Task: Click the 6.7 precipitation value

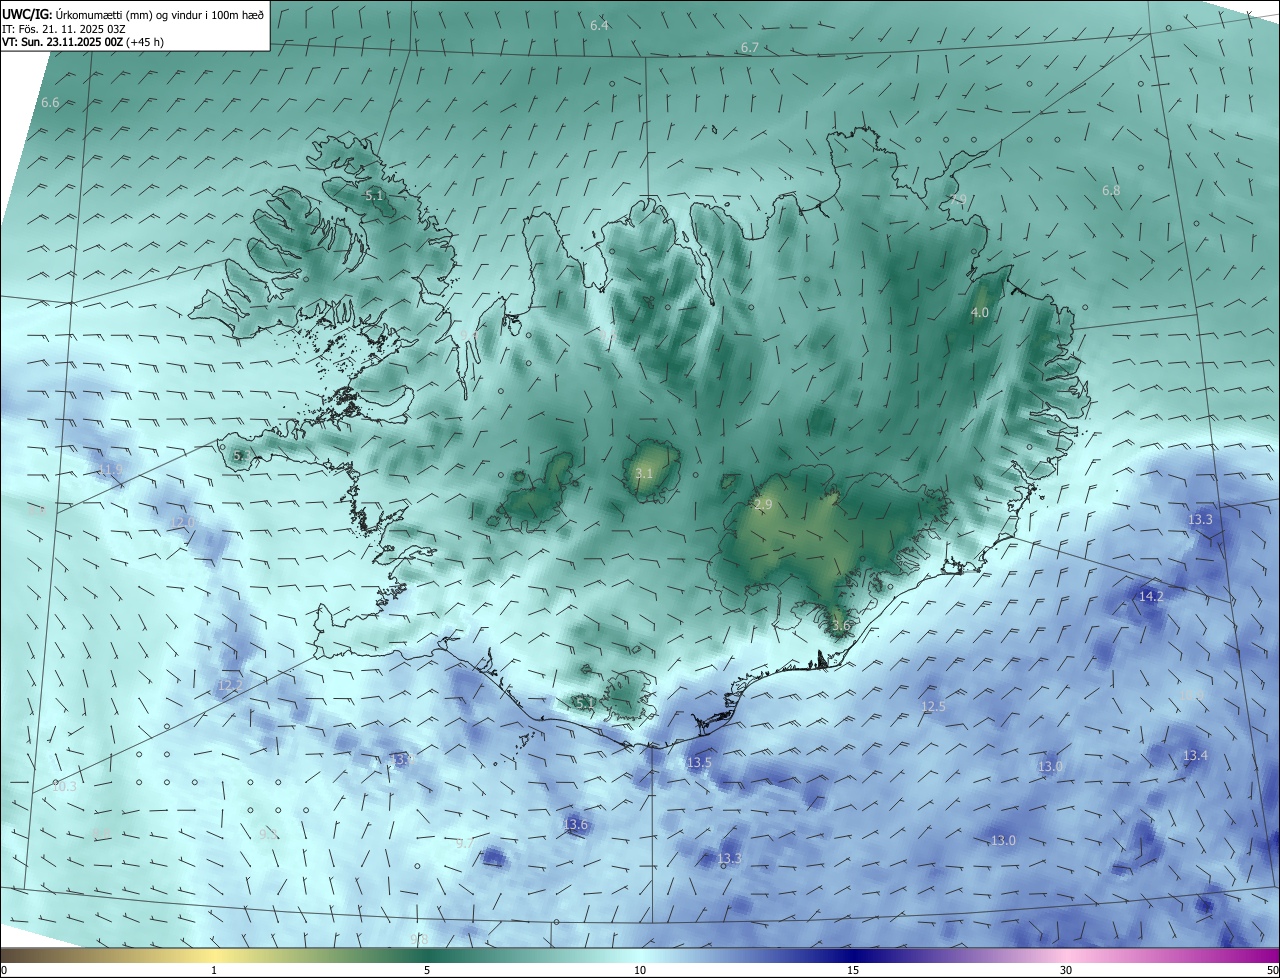Action: click(749, 48)
